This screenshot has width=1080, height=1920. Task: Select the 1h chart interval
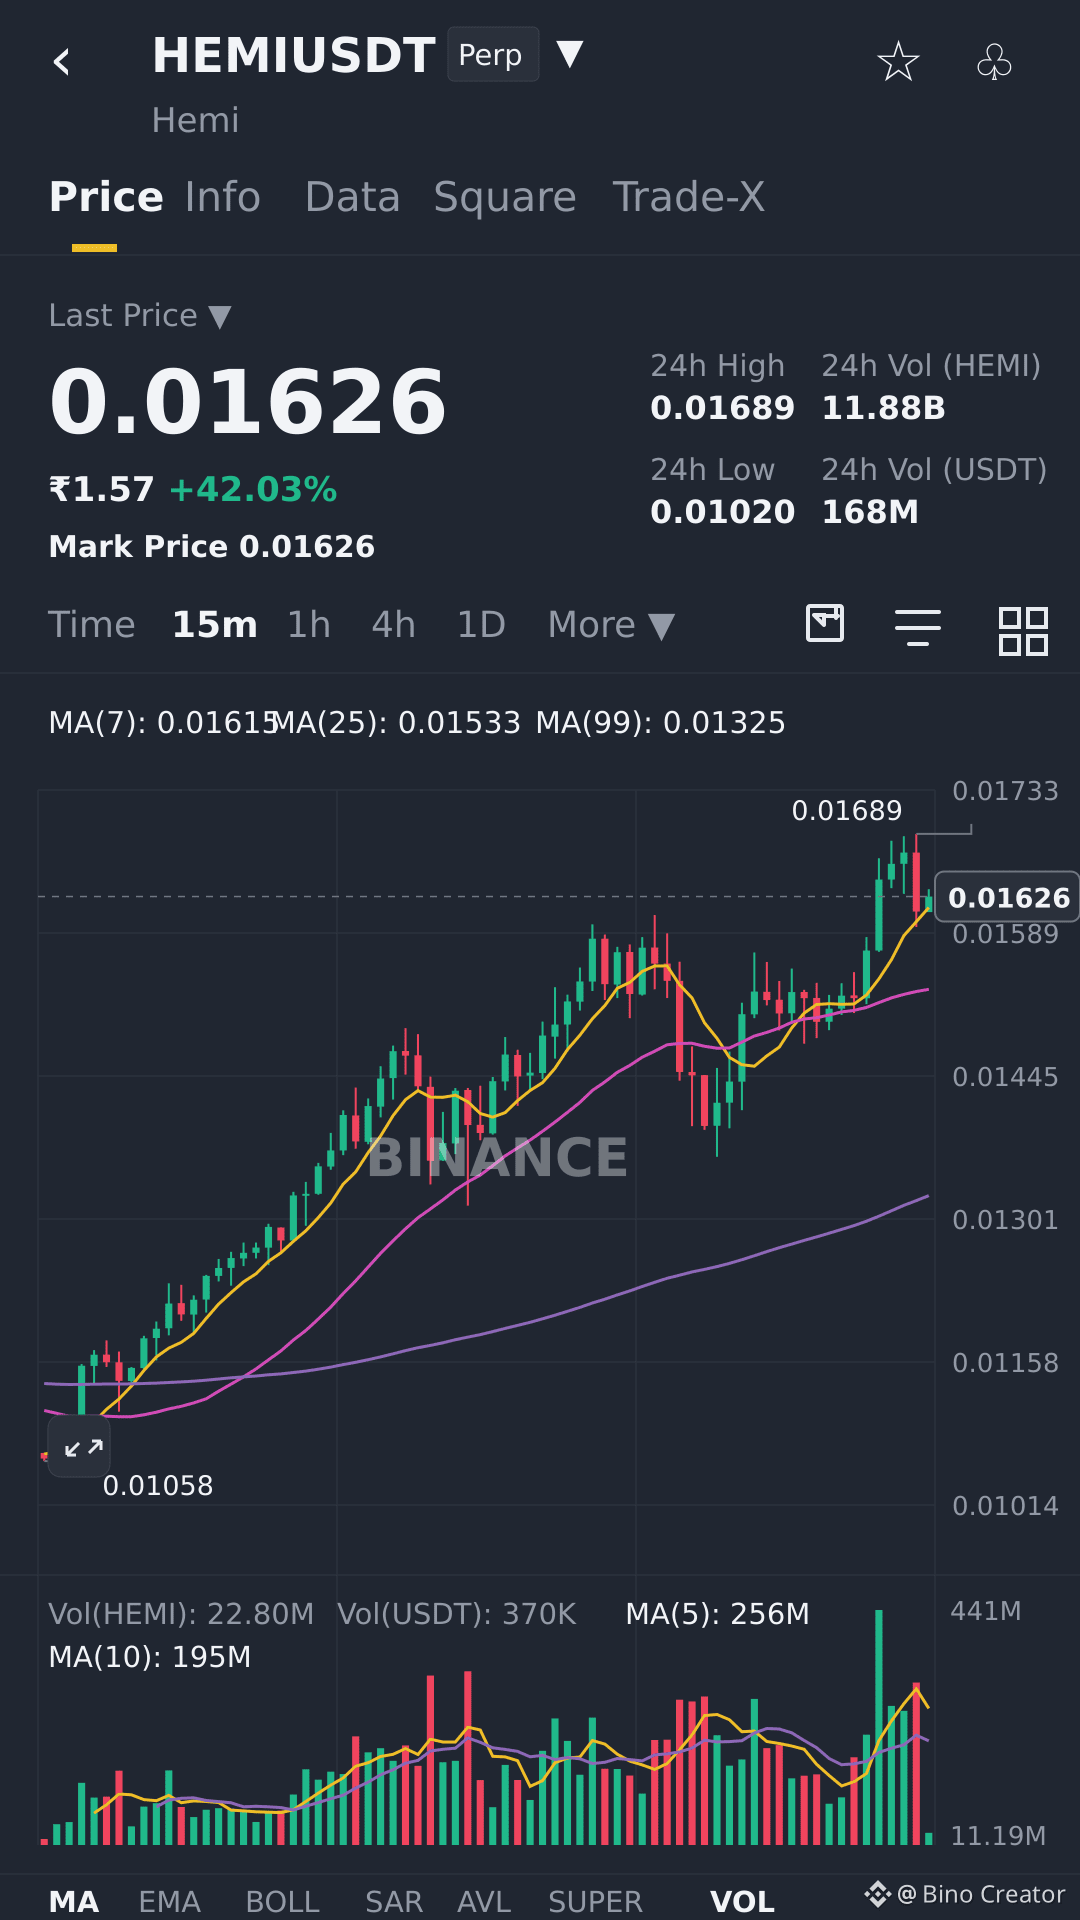[309, 625]
